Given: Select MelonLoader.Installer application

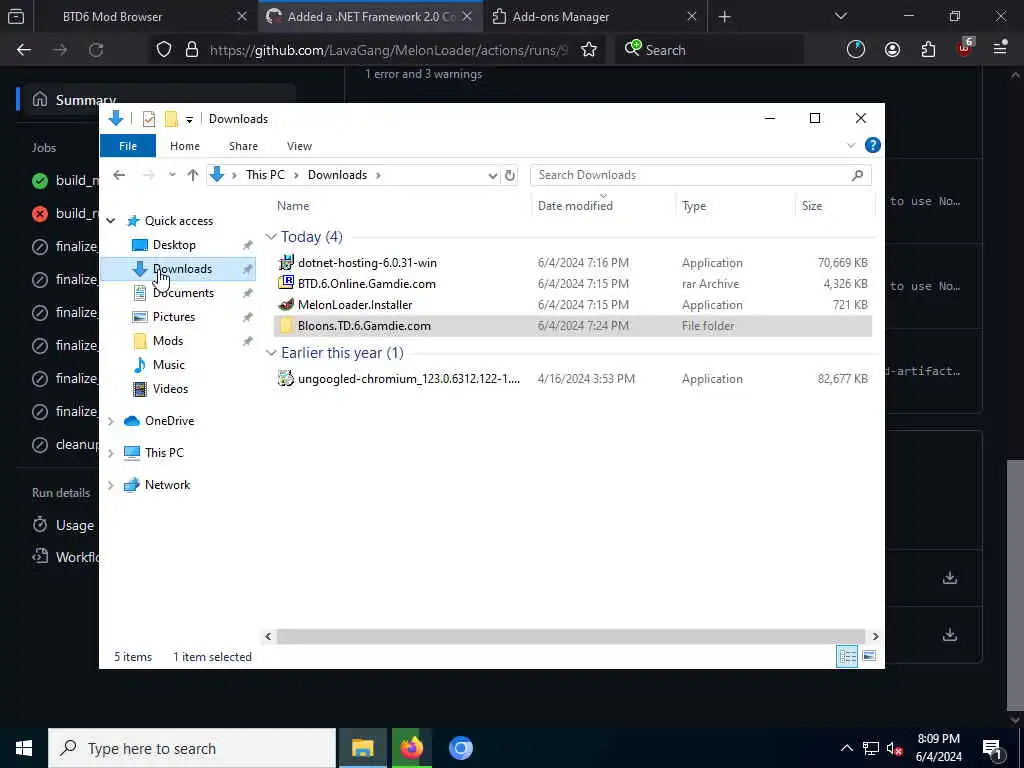Looking at the screenshot, I should pyautogui.click(x=355, y=304).
